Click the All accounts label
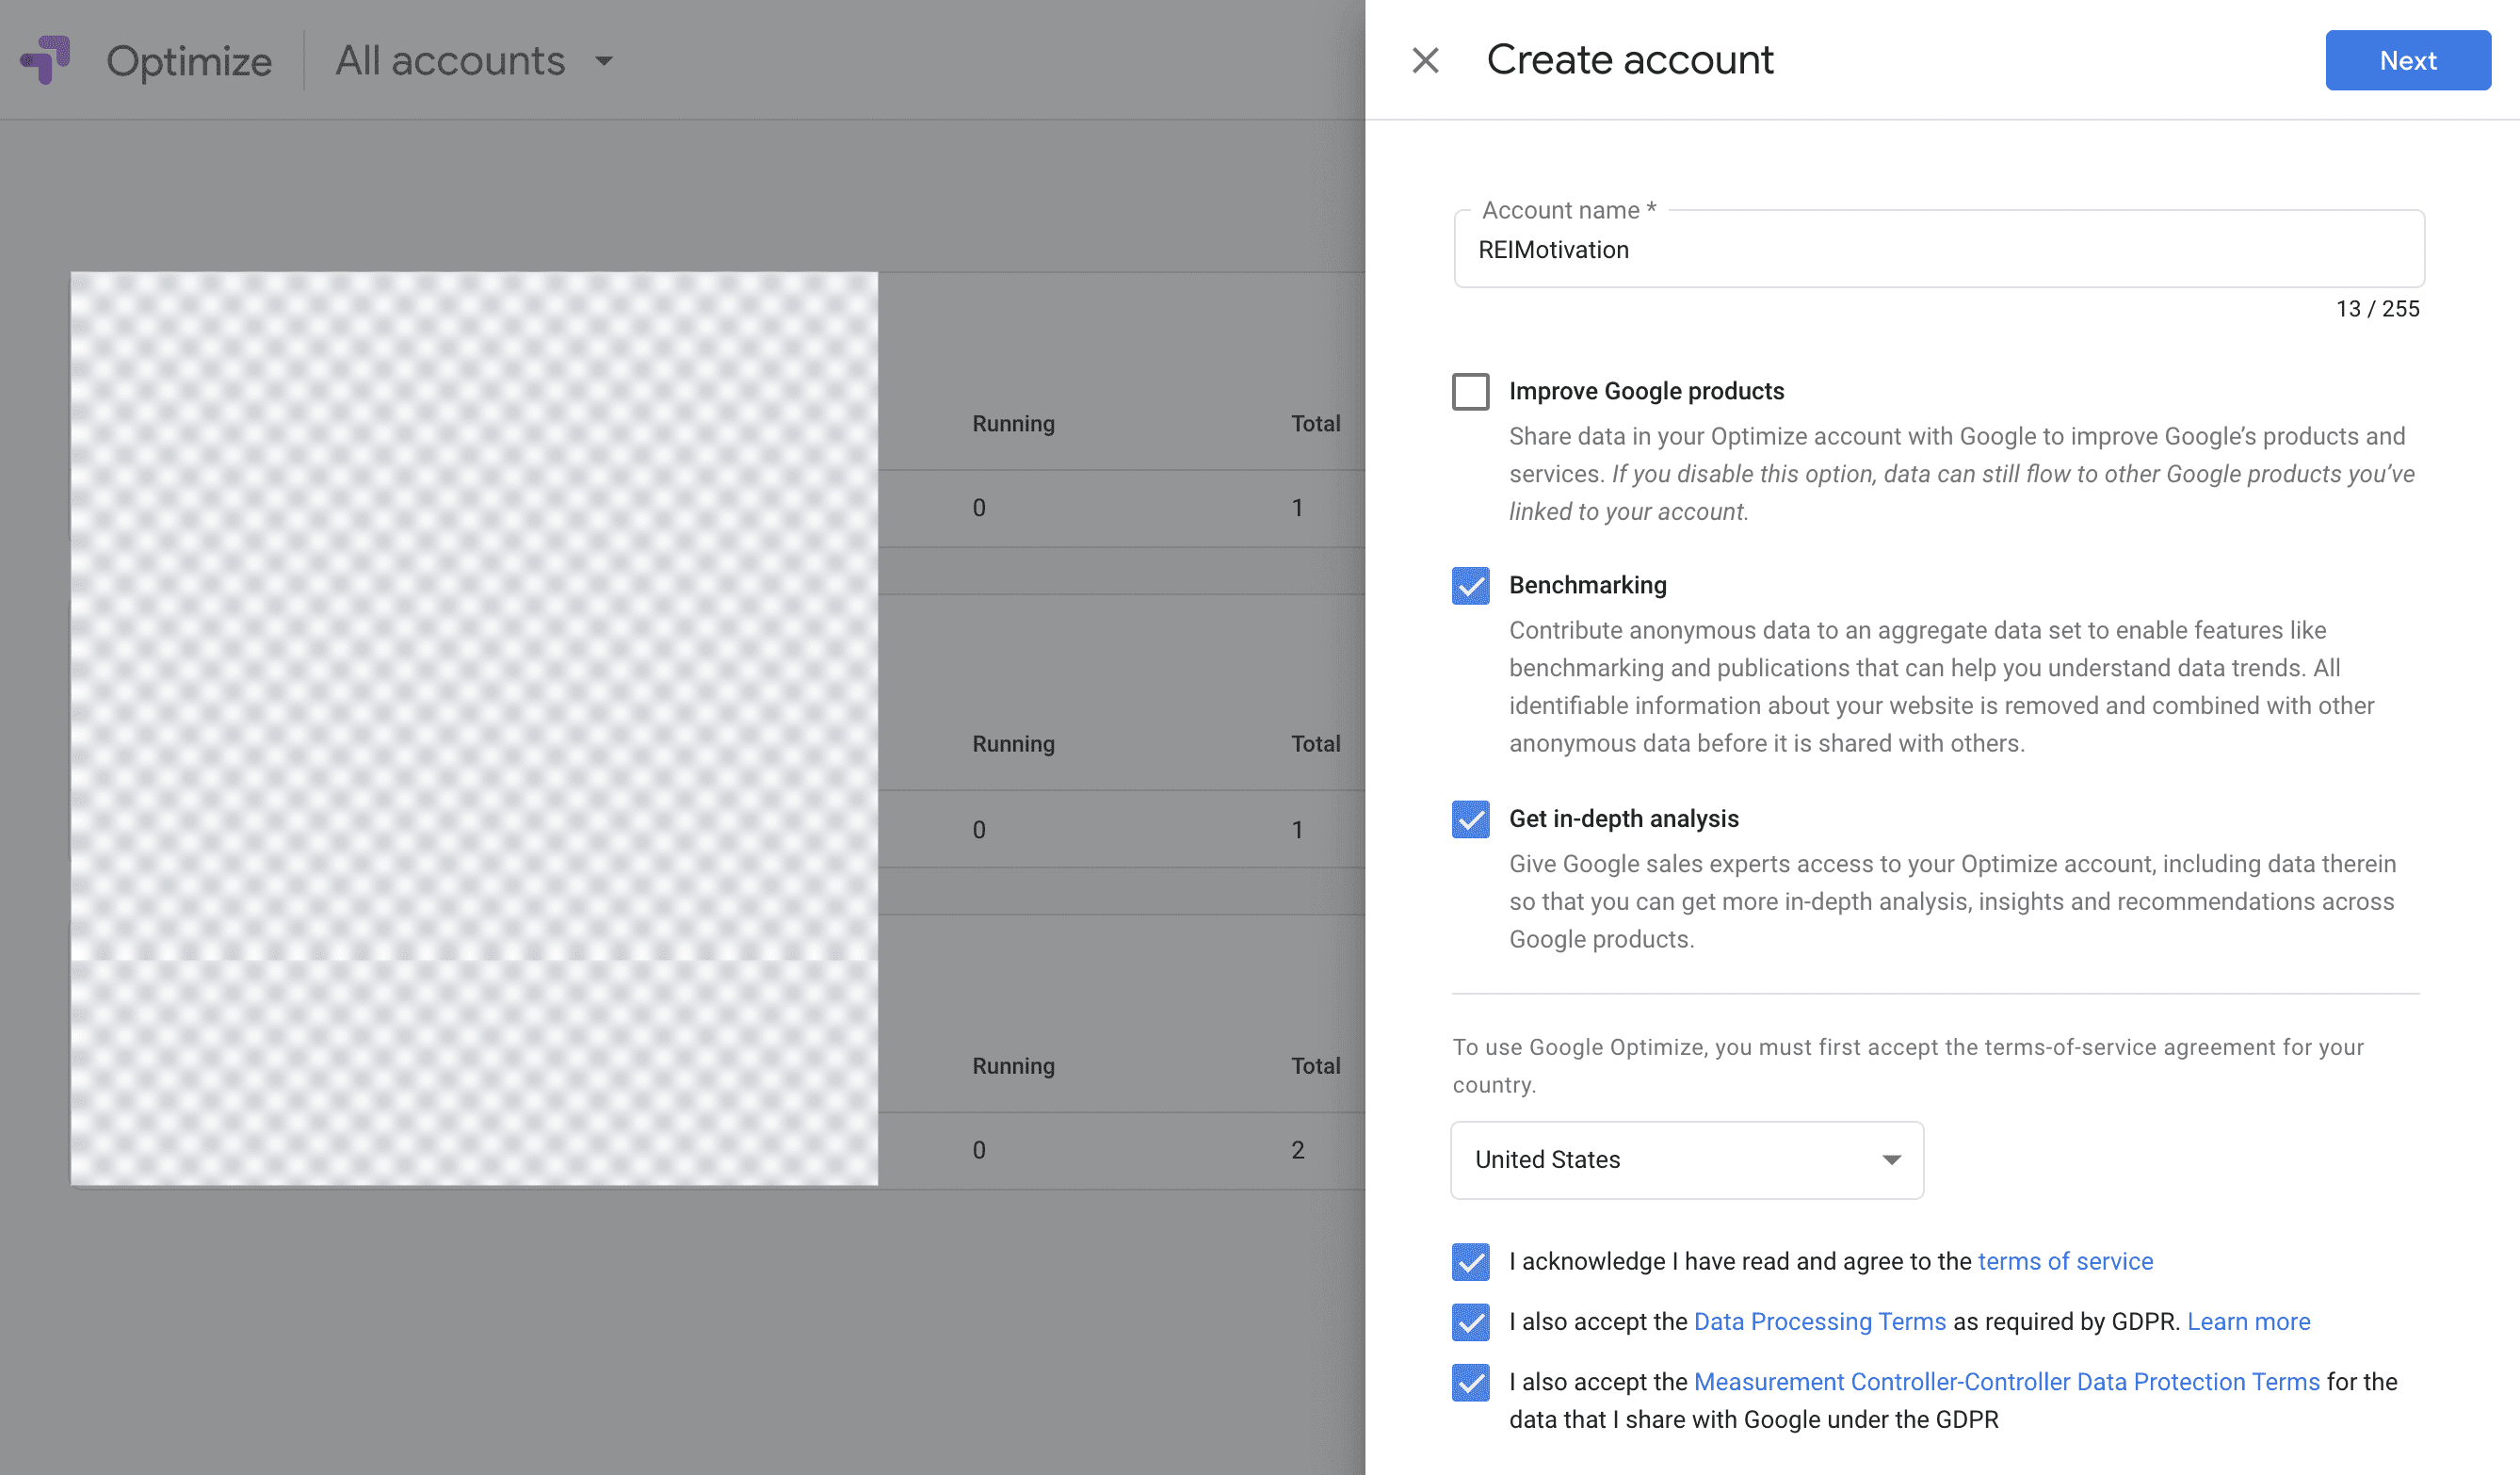The width and height of the screenshot is (2520, 1475). pyautogui.click(x=450, y=61)
